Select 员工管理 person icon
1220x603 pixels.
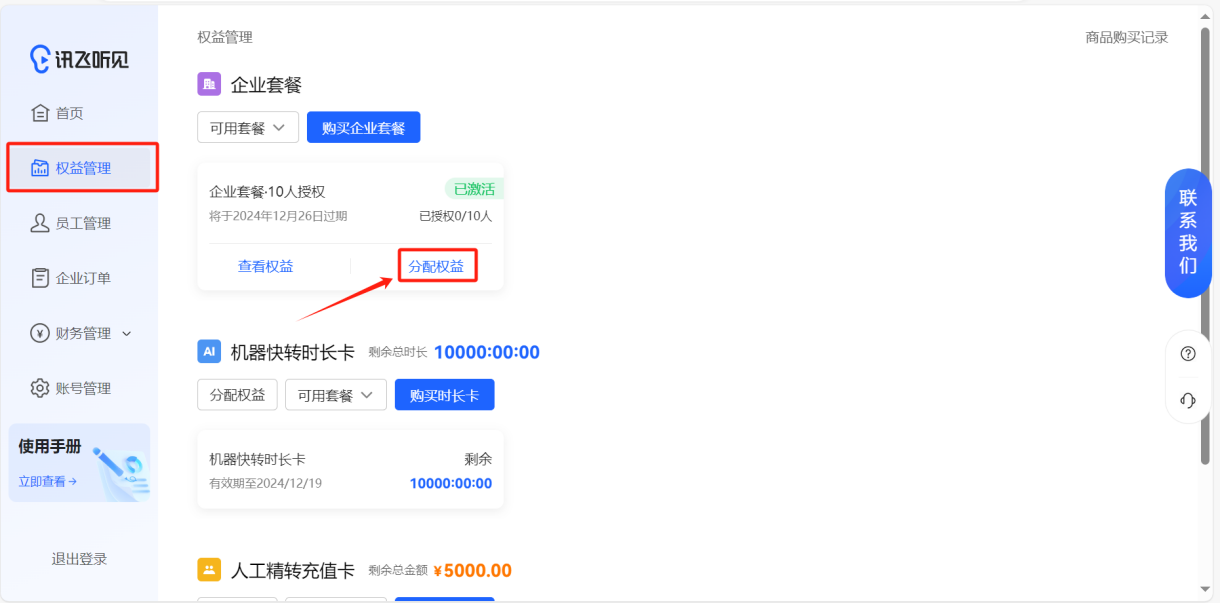tap(40, 223)
